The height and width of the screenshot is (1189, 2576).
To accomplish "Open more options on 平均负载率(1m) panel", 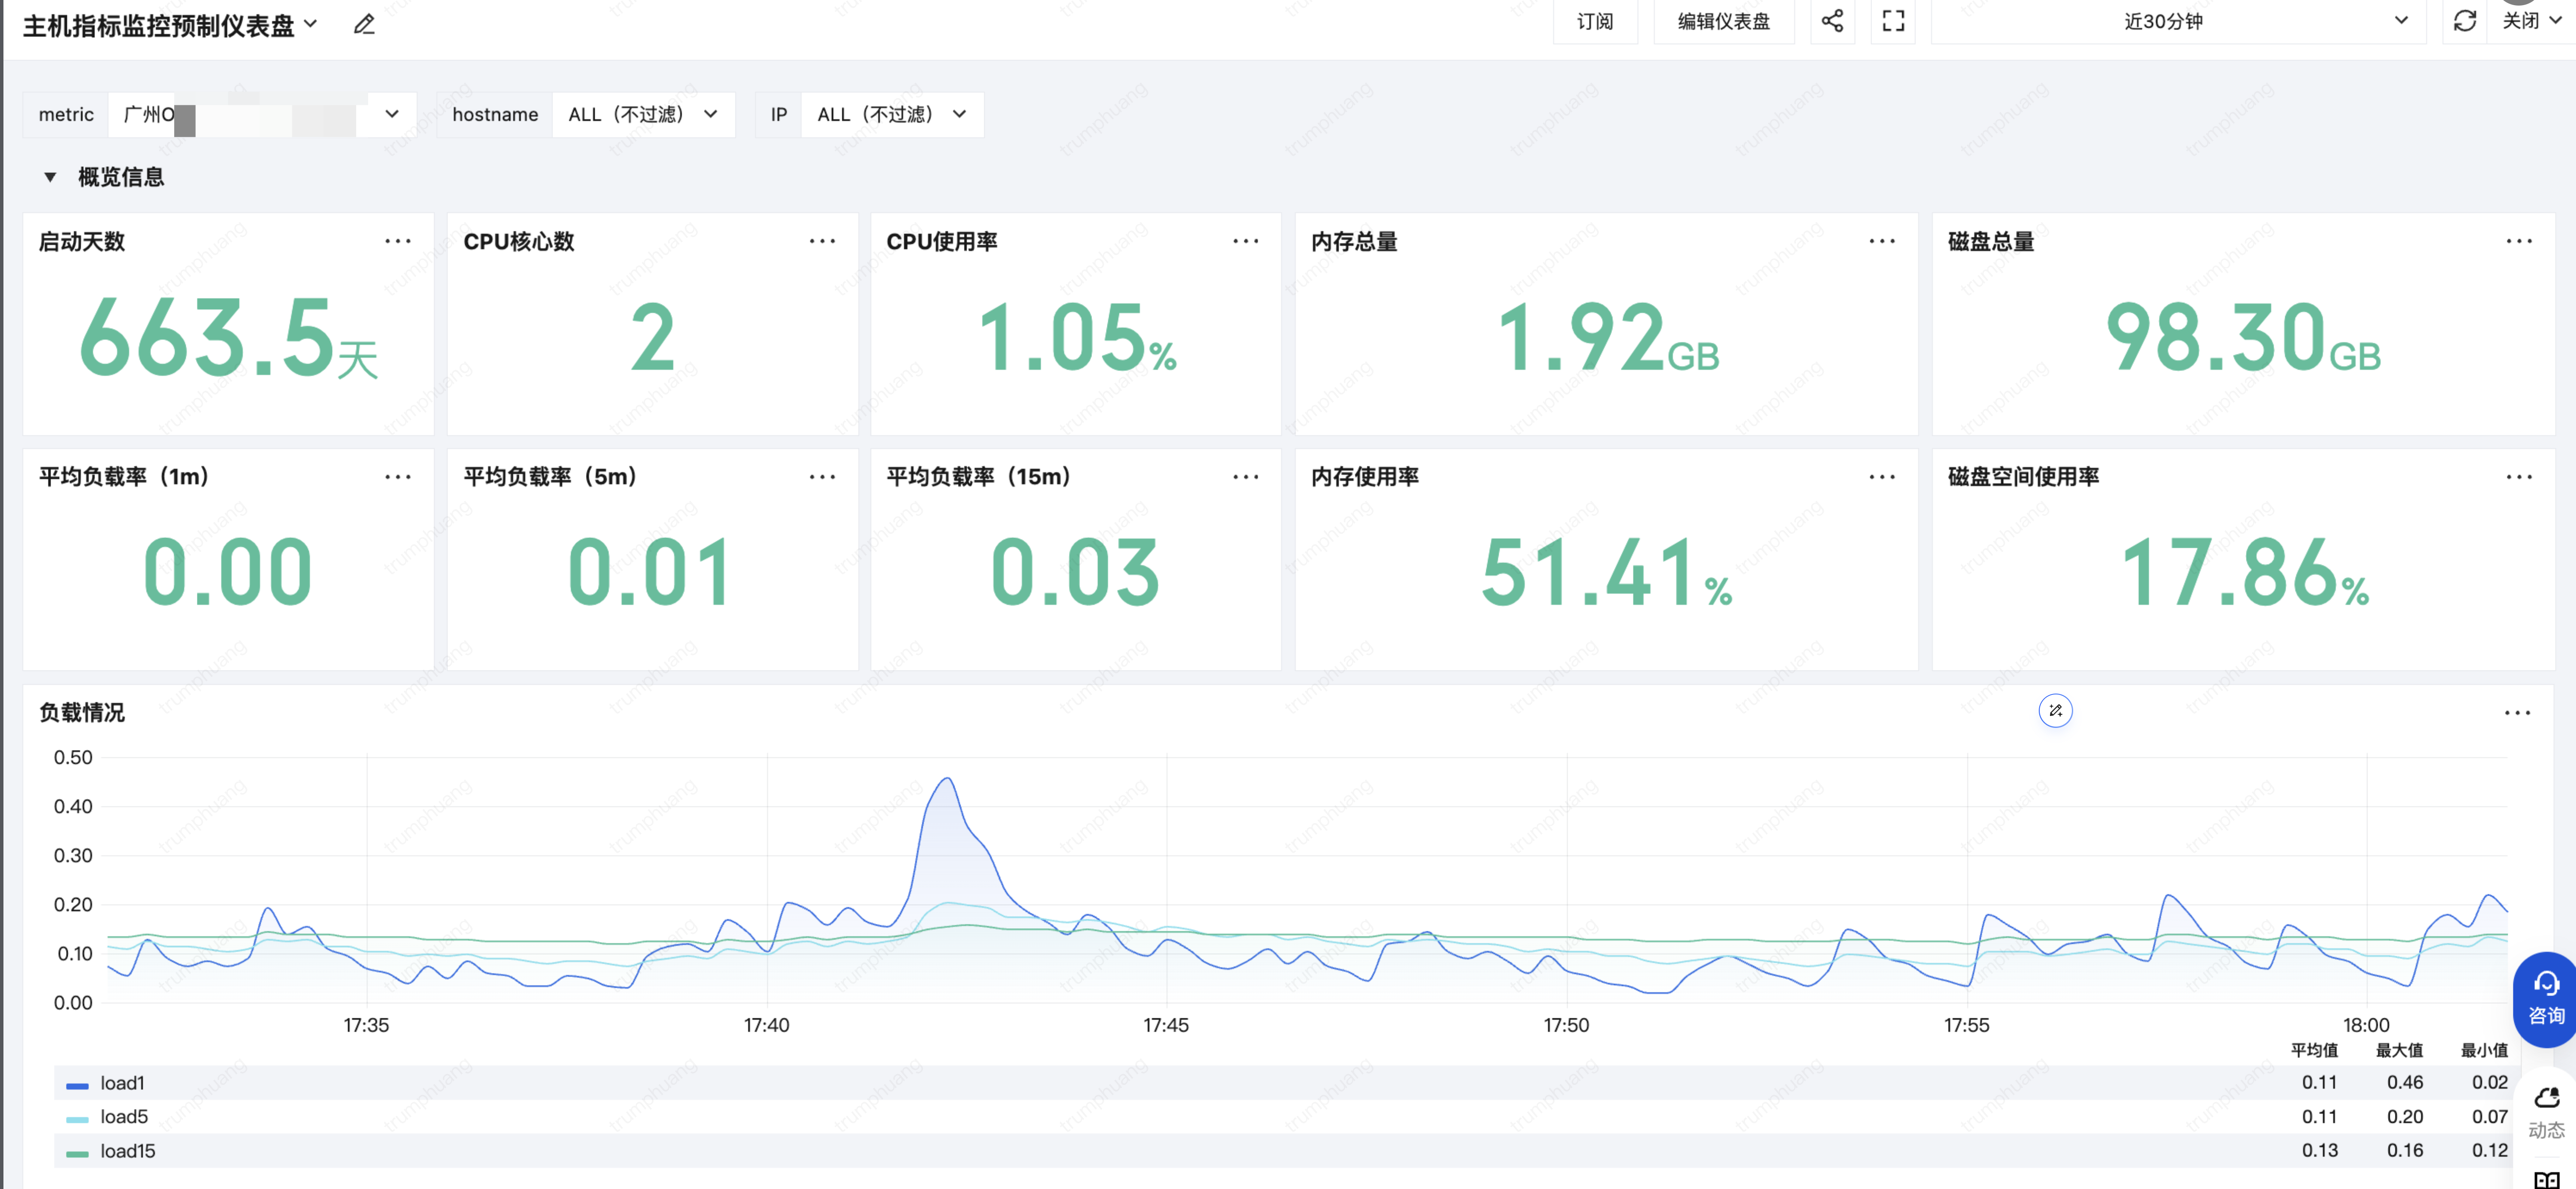I will 398,477.
